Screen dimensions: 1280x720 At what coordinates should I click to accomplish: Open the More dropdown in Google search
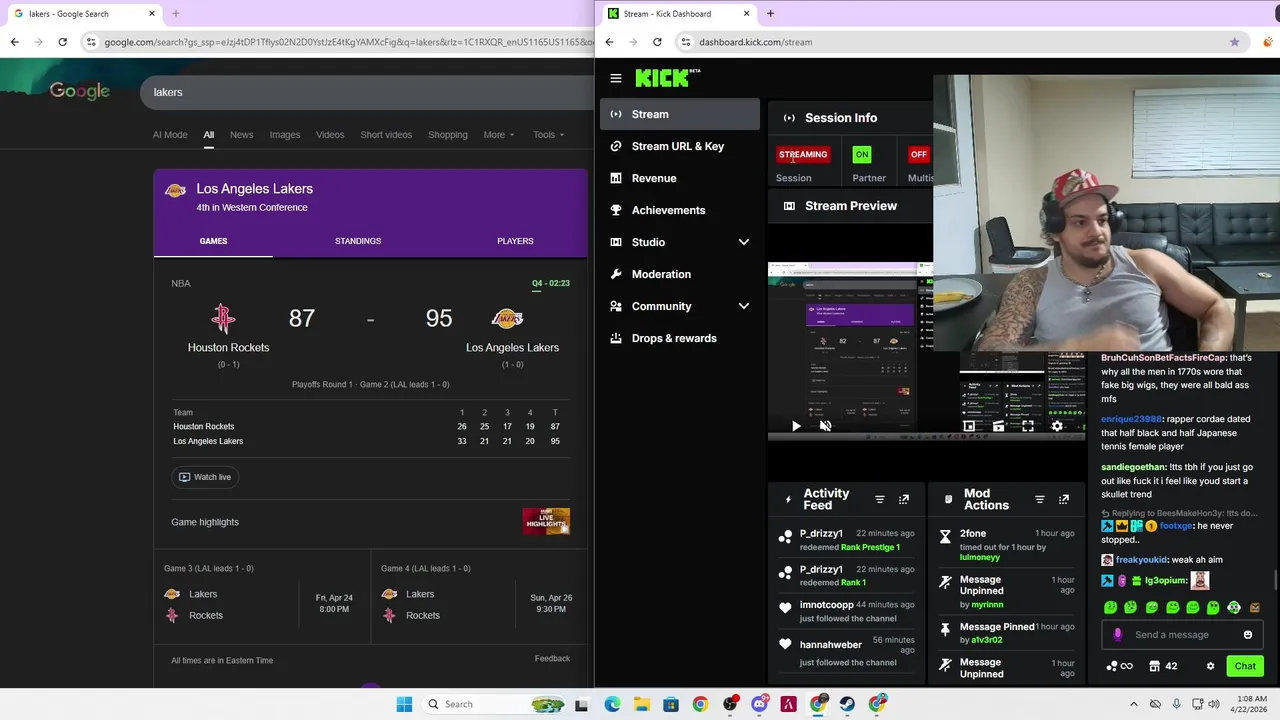[498, 135]
